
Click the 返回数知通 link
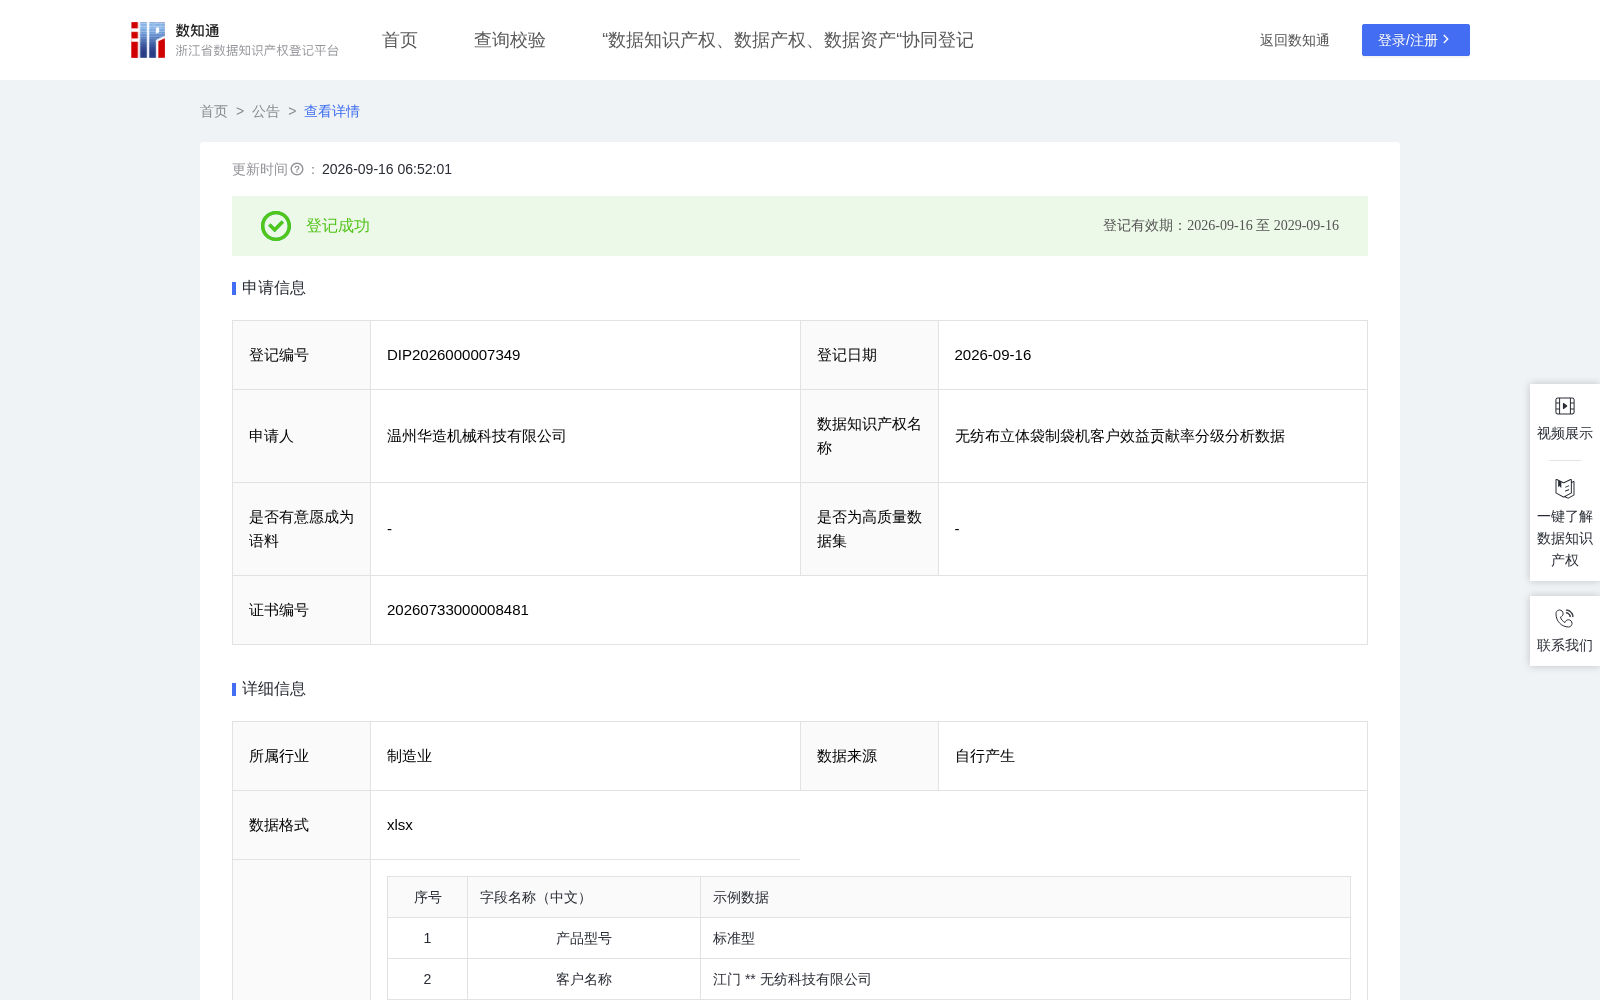click(x=1295, y=40)
